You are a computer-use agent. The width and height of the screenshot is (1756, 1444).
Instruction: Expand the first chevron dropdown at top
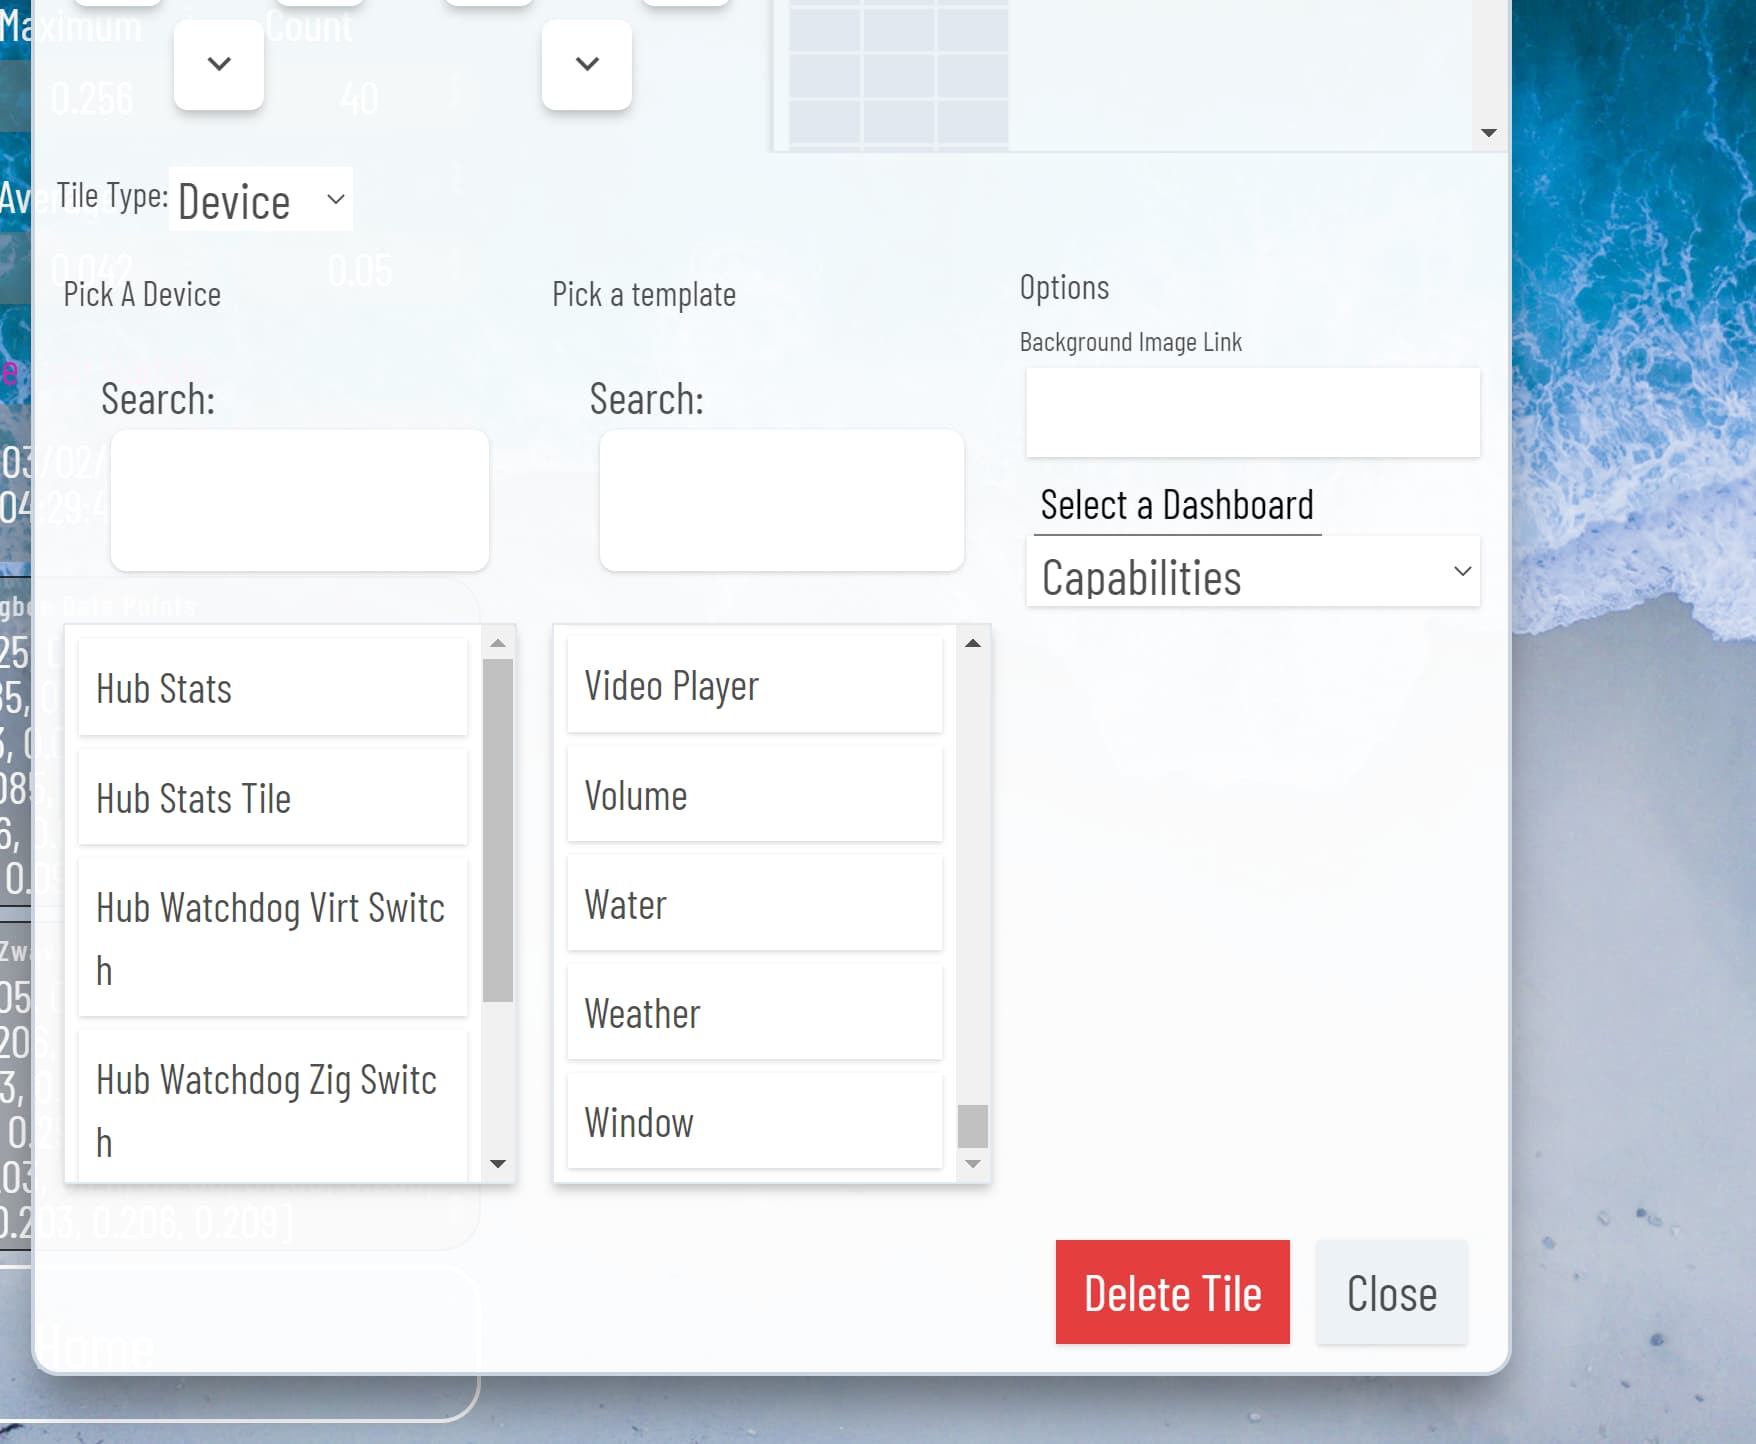click(218, 64)
